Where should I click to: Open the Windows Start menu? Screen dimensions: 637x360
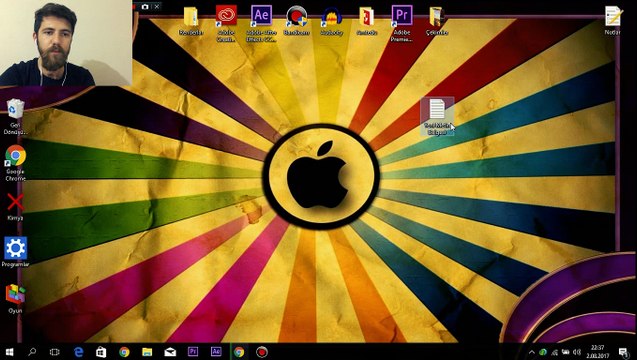pyautogui.click(x=9, y=352)
